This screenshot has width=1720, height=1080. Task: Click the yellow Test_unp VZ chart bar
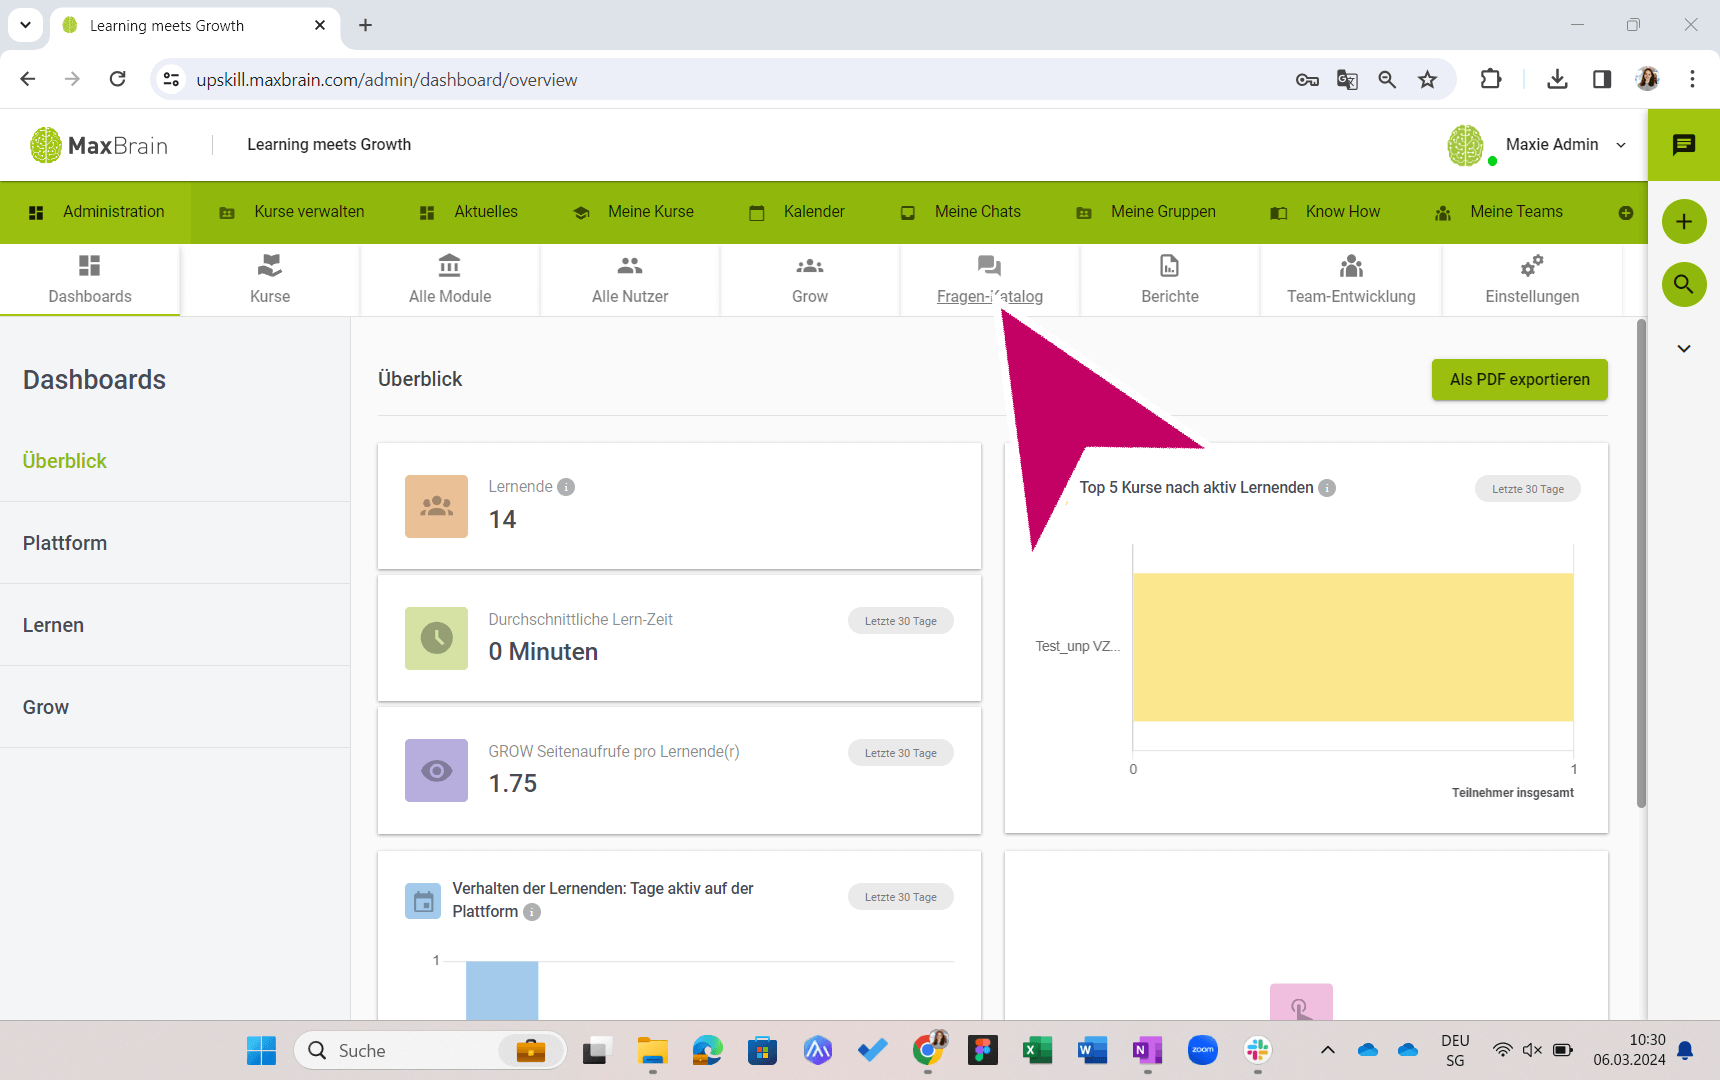click(1353, 647)
